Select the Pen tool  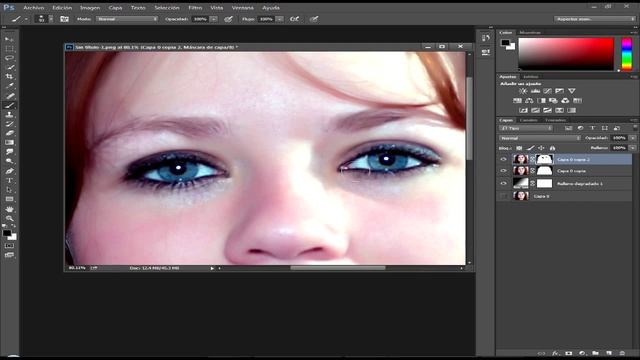click(x=9, y=171)
